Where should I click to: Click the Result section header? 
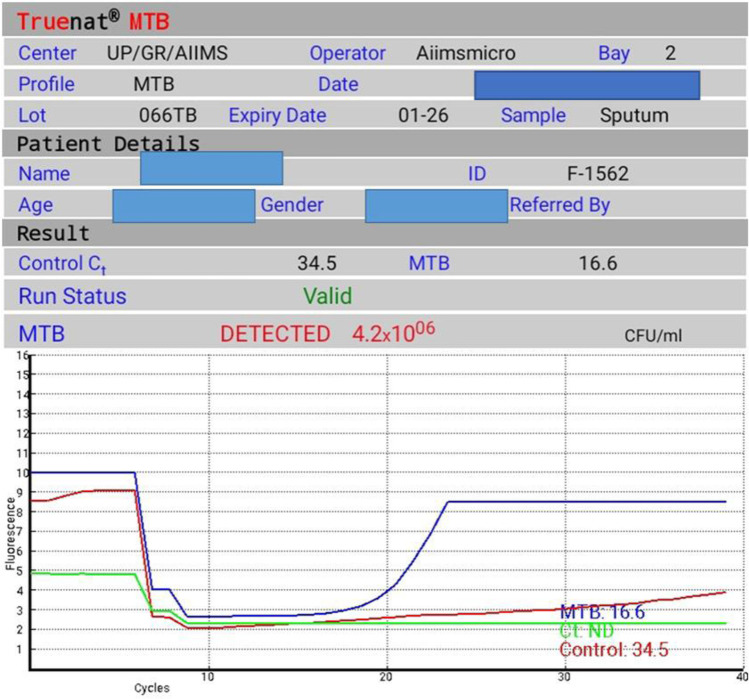(x=53, y=233)
